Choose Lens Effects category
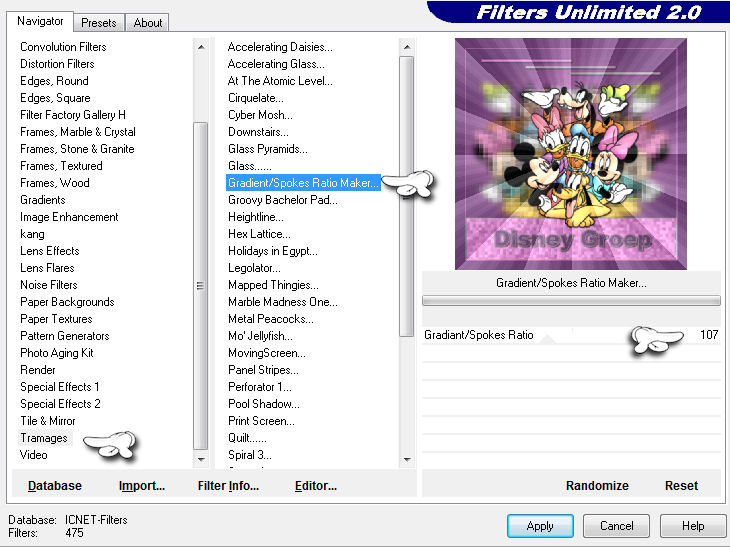This screenshot has height=547, width=730. [49, 251]
